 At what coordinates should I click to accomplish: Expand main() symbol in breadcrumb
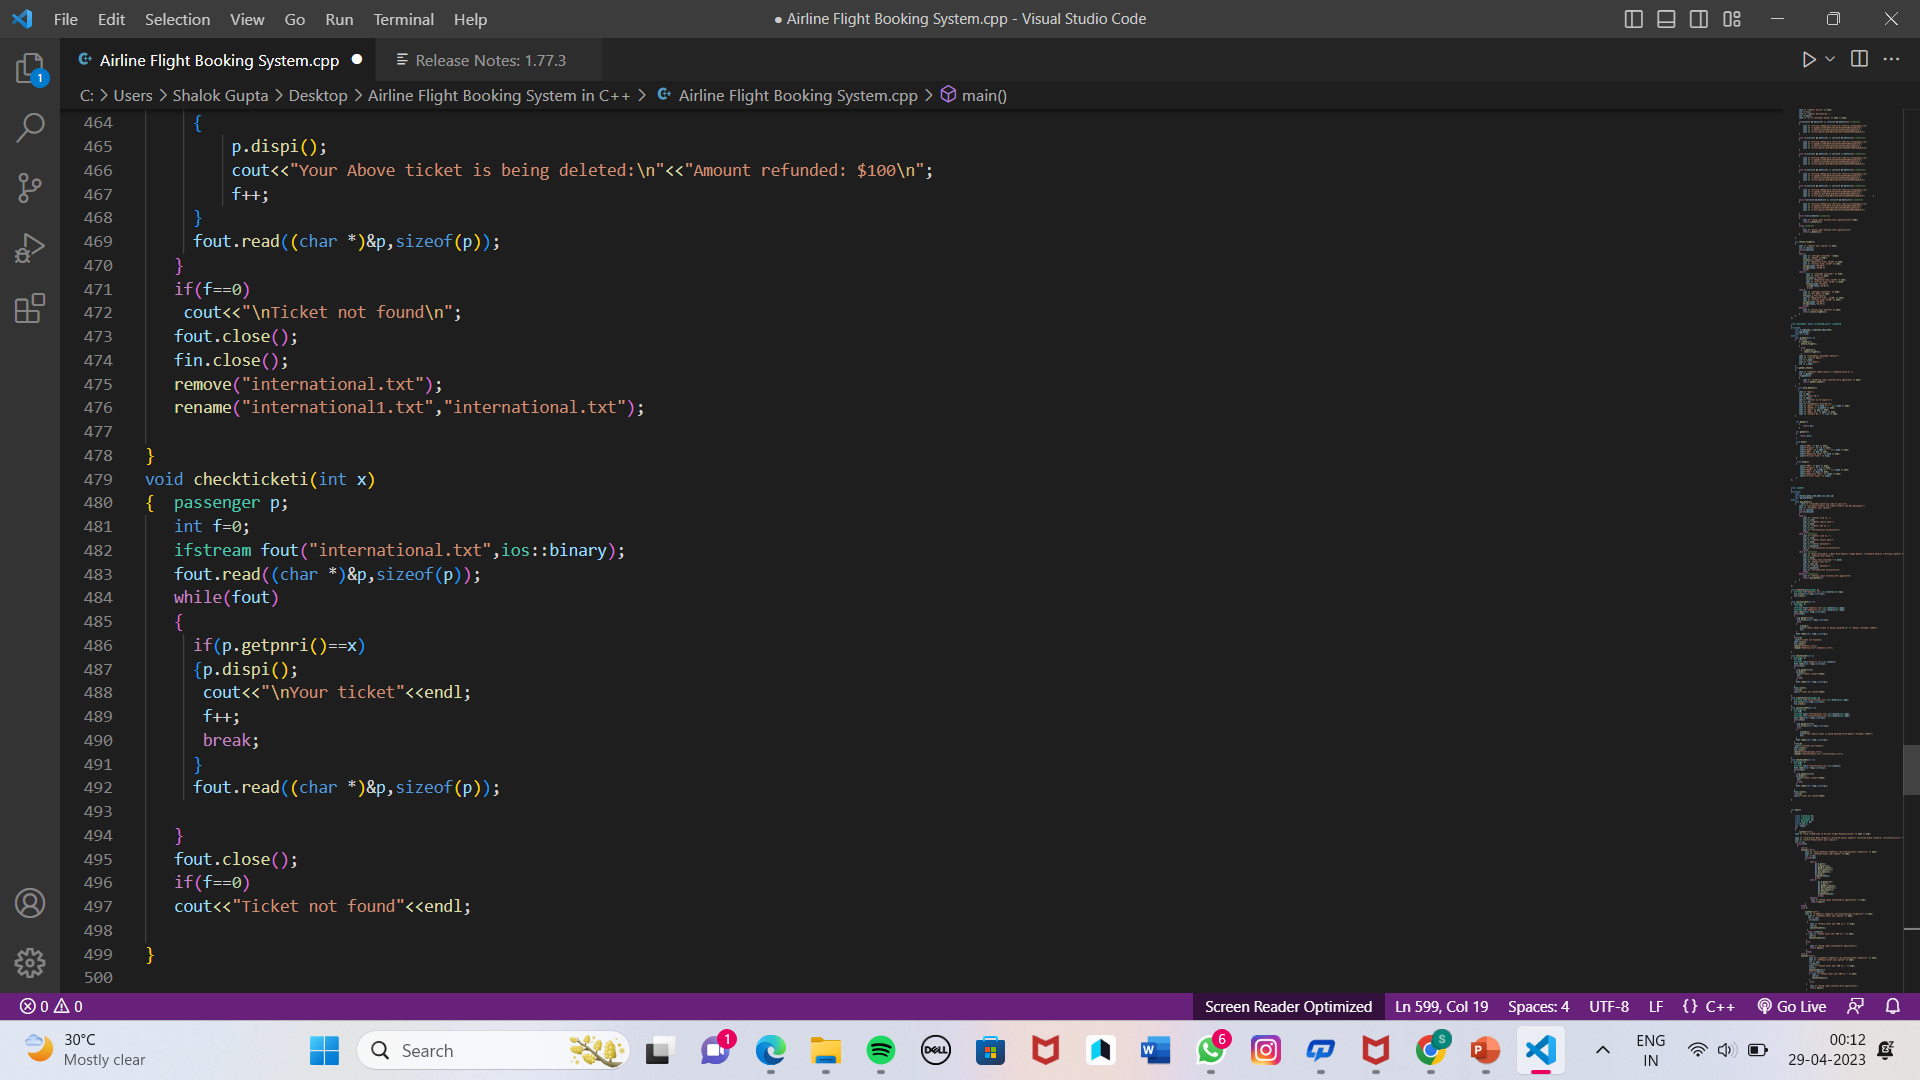(x=983, y=95)
